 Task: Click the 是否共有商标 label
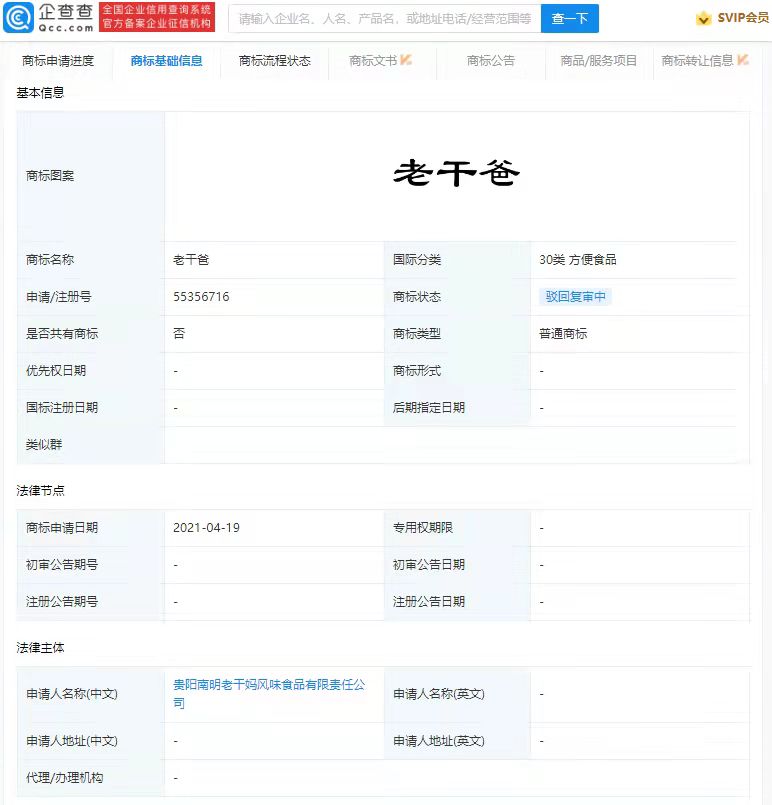tap(62, 334)
